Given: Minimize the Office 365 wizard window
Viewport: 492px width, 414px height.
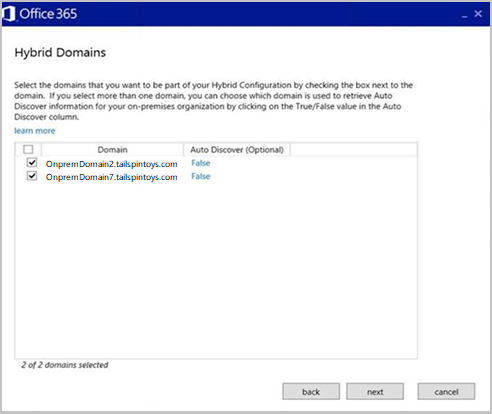Looking at the screenshot, I should click(x=465, y=15).
